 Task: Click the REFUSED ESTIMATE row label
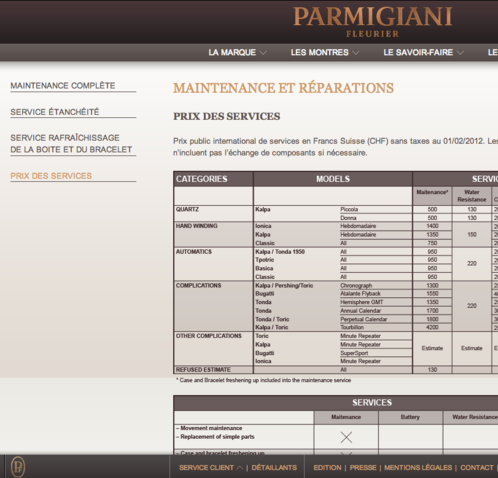[203, 370]
